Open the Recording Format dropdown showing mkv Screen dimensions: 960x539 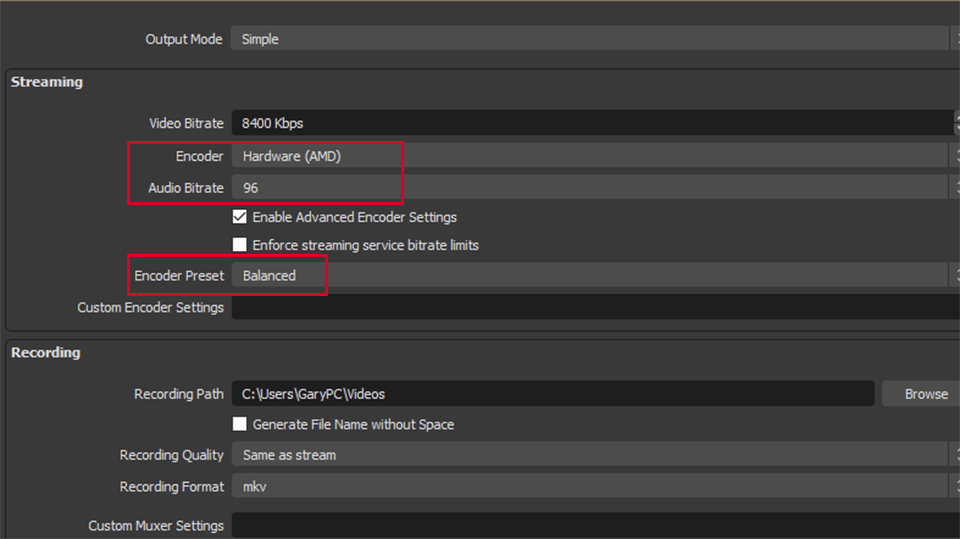(x=595, y=487)
